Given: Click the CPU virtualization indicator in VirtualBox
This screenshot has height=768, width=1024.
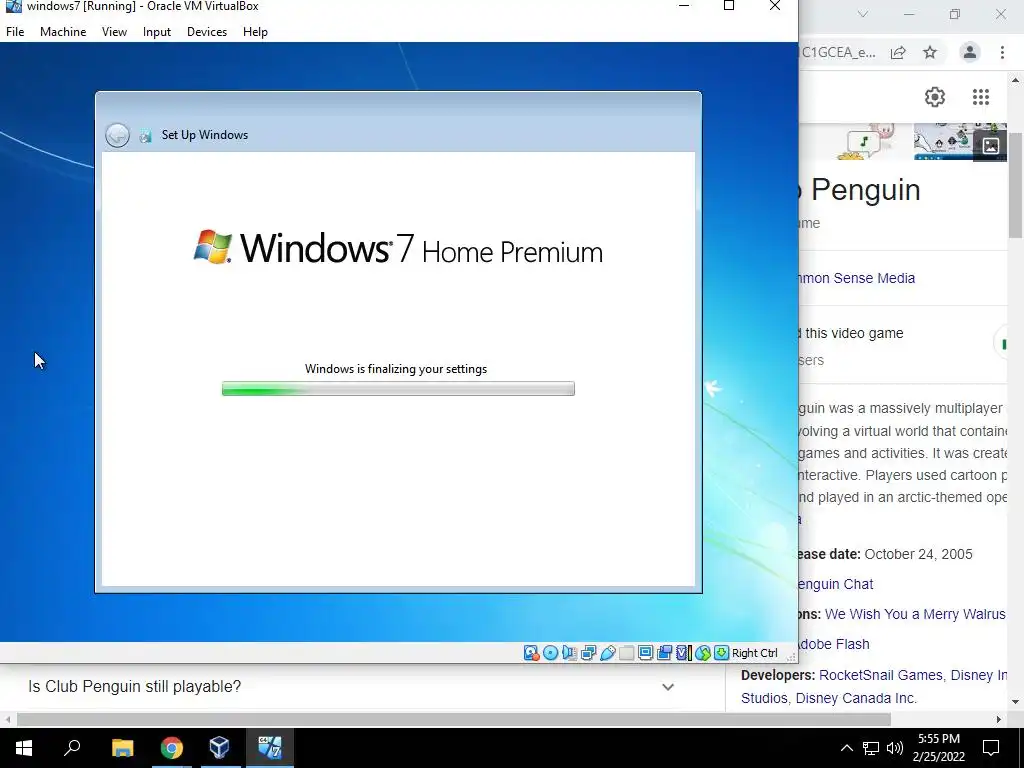Looking at the screenshot, I should pos(683,652).
